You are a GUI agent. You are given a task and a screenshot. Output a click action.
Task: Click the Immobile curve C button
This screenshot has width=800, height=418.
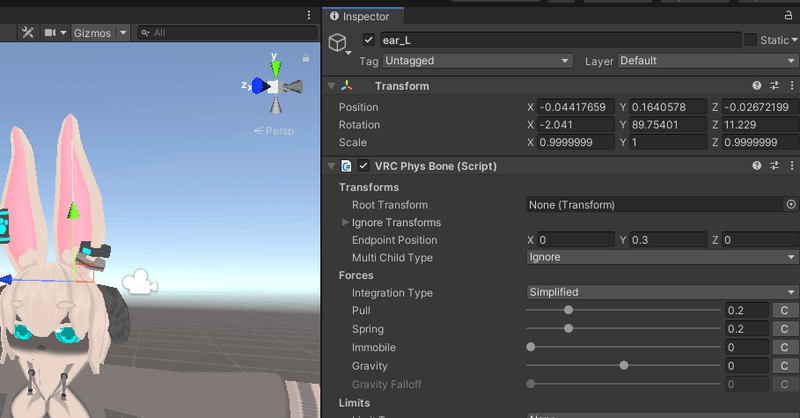pyautogui.click(x=785, y=348)
